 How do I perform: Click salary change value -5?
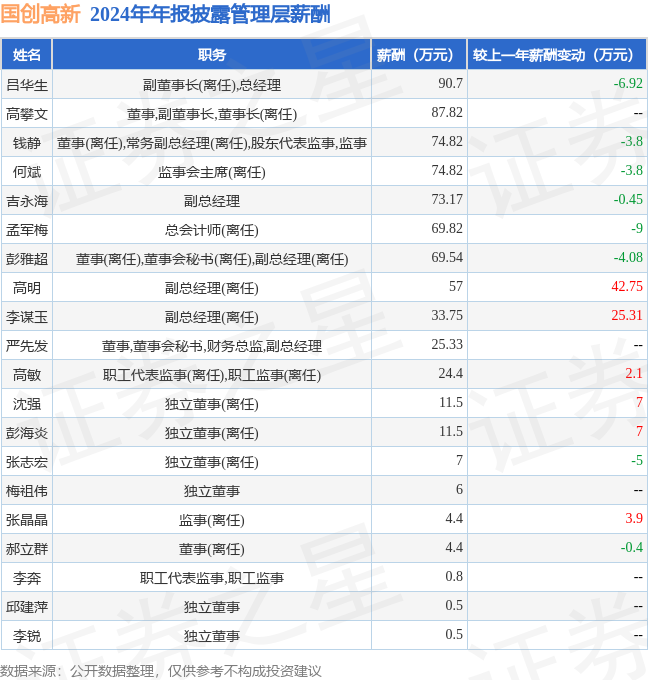(x=637, y=460)
